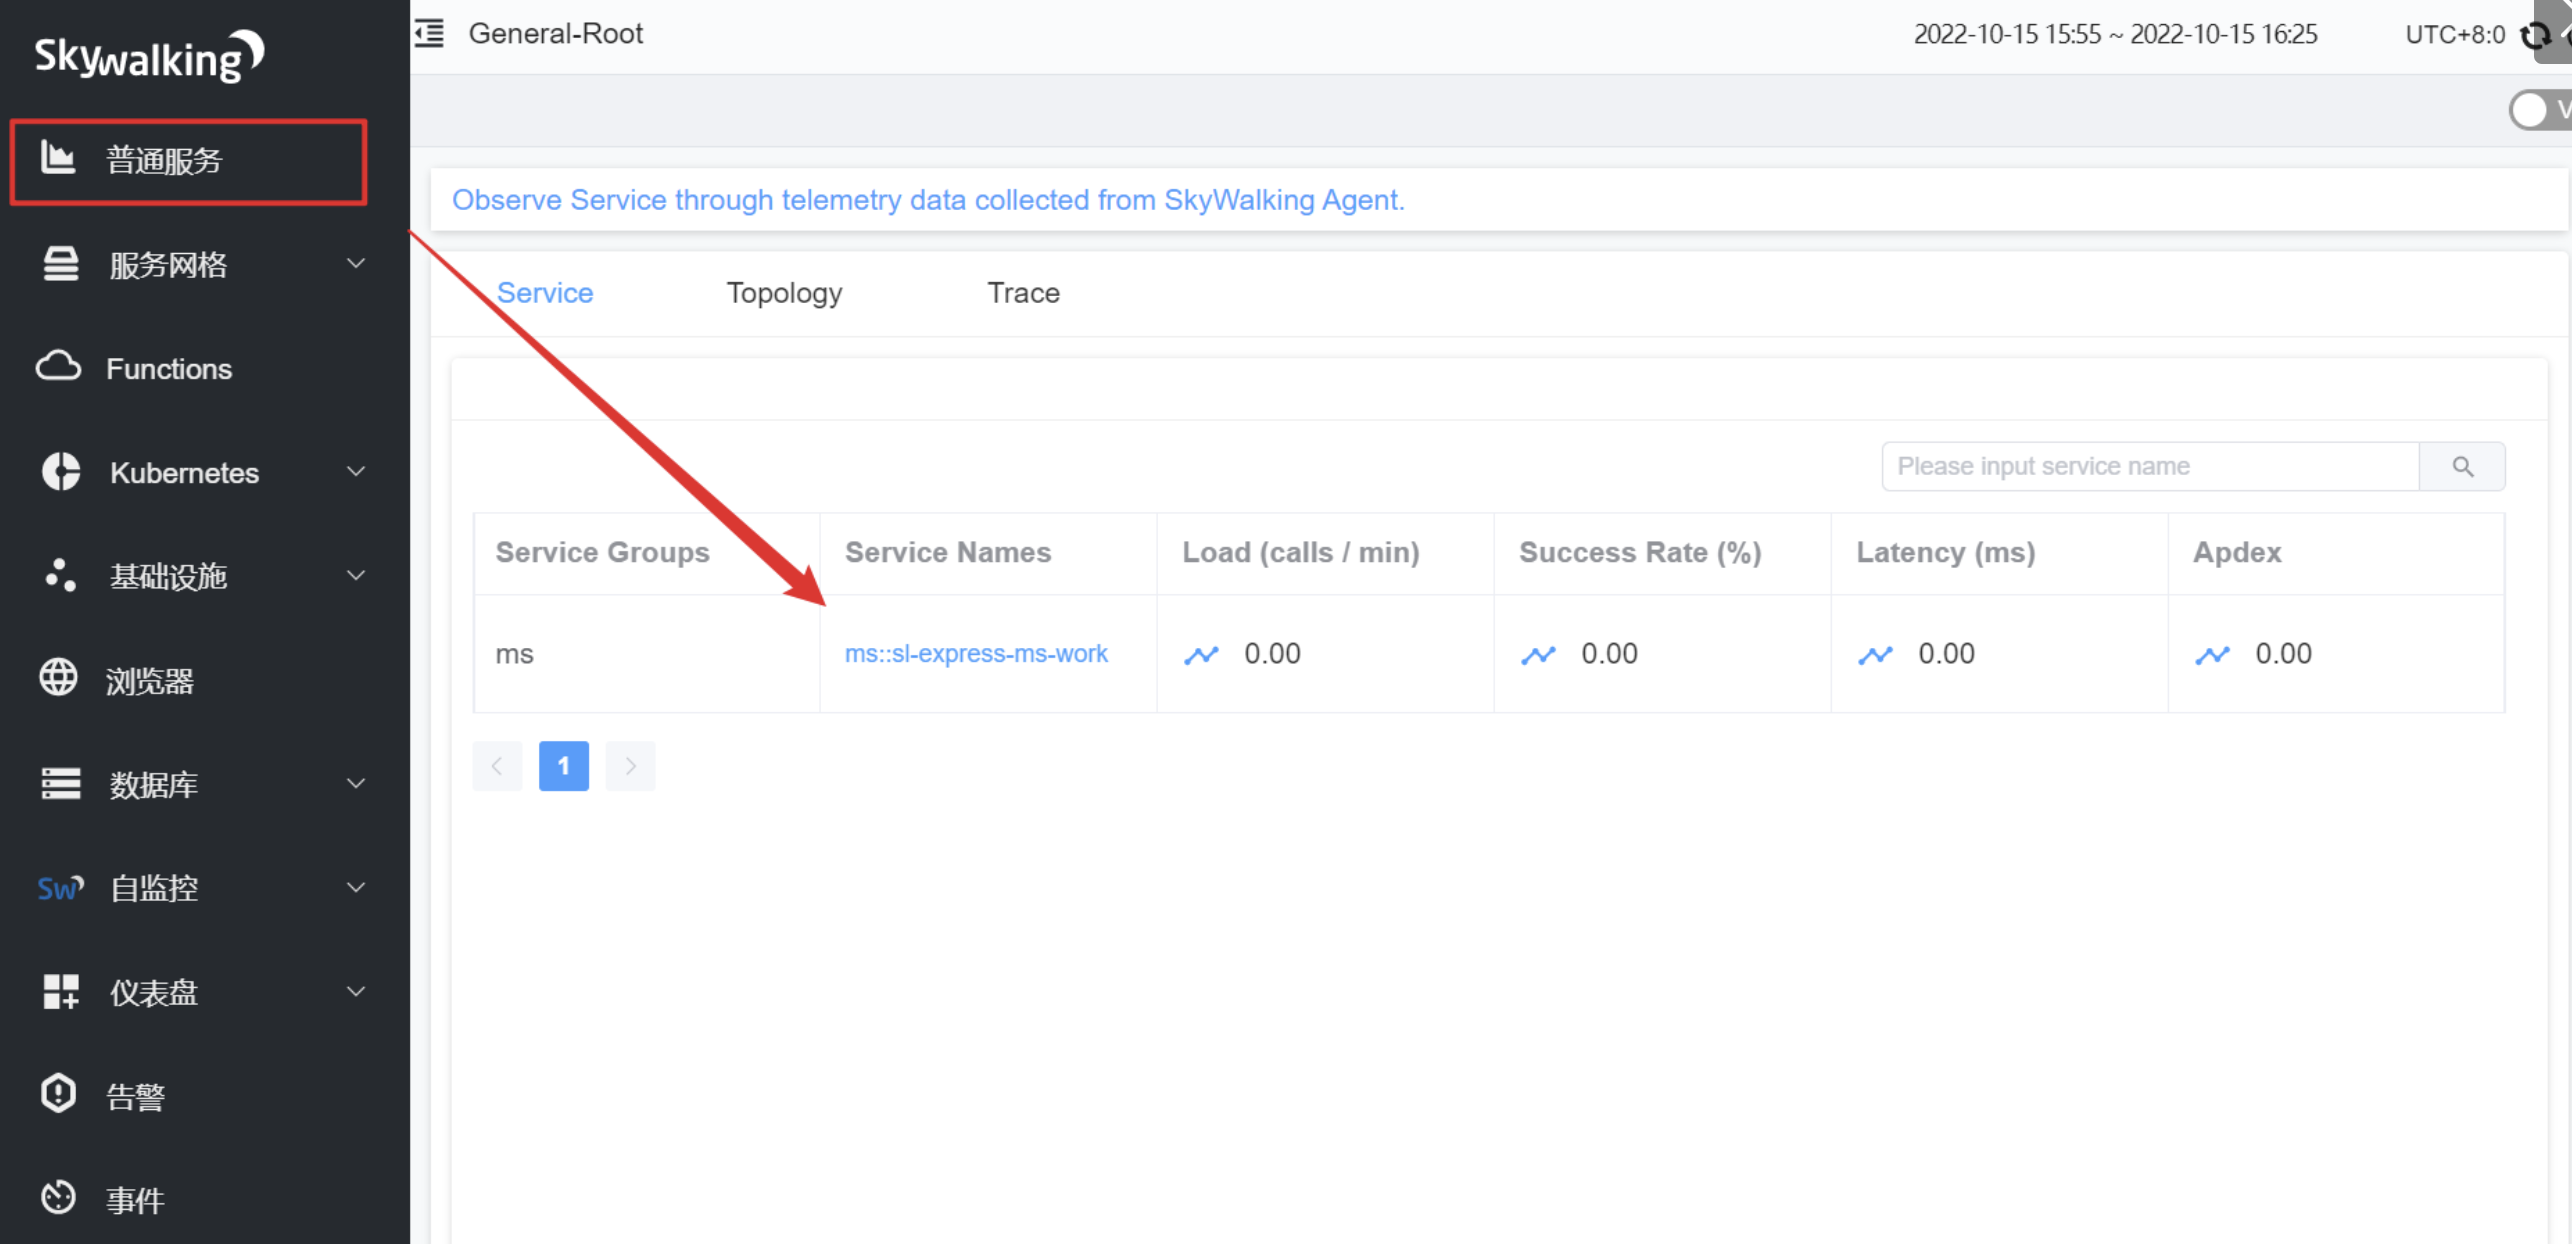
Task: Open the time range date picker
Action: 2114,34
